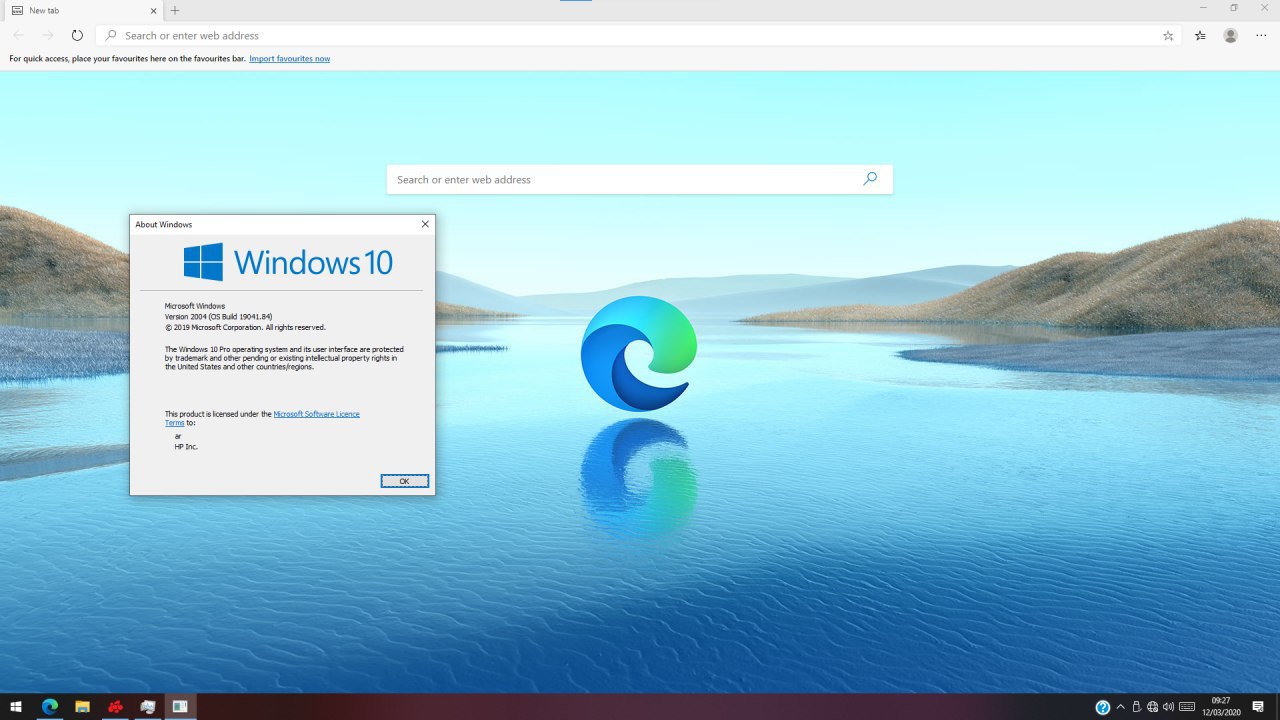This screenshot has width=1280, height=720.
Task: Restore down the Edge window
Action: pyautogui.click(x=1234, y=8)
